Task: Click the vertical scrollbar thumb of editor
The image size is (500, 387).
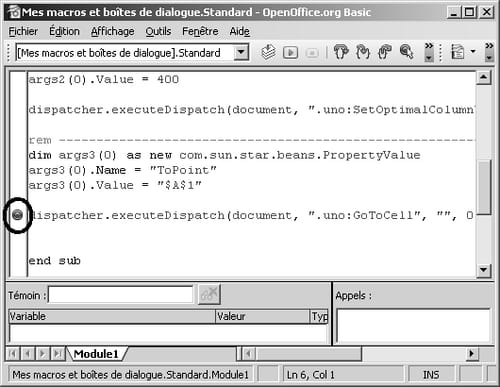Action: tap(484, 187)
